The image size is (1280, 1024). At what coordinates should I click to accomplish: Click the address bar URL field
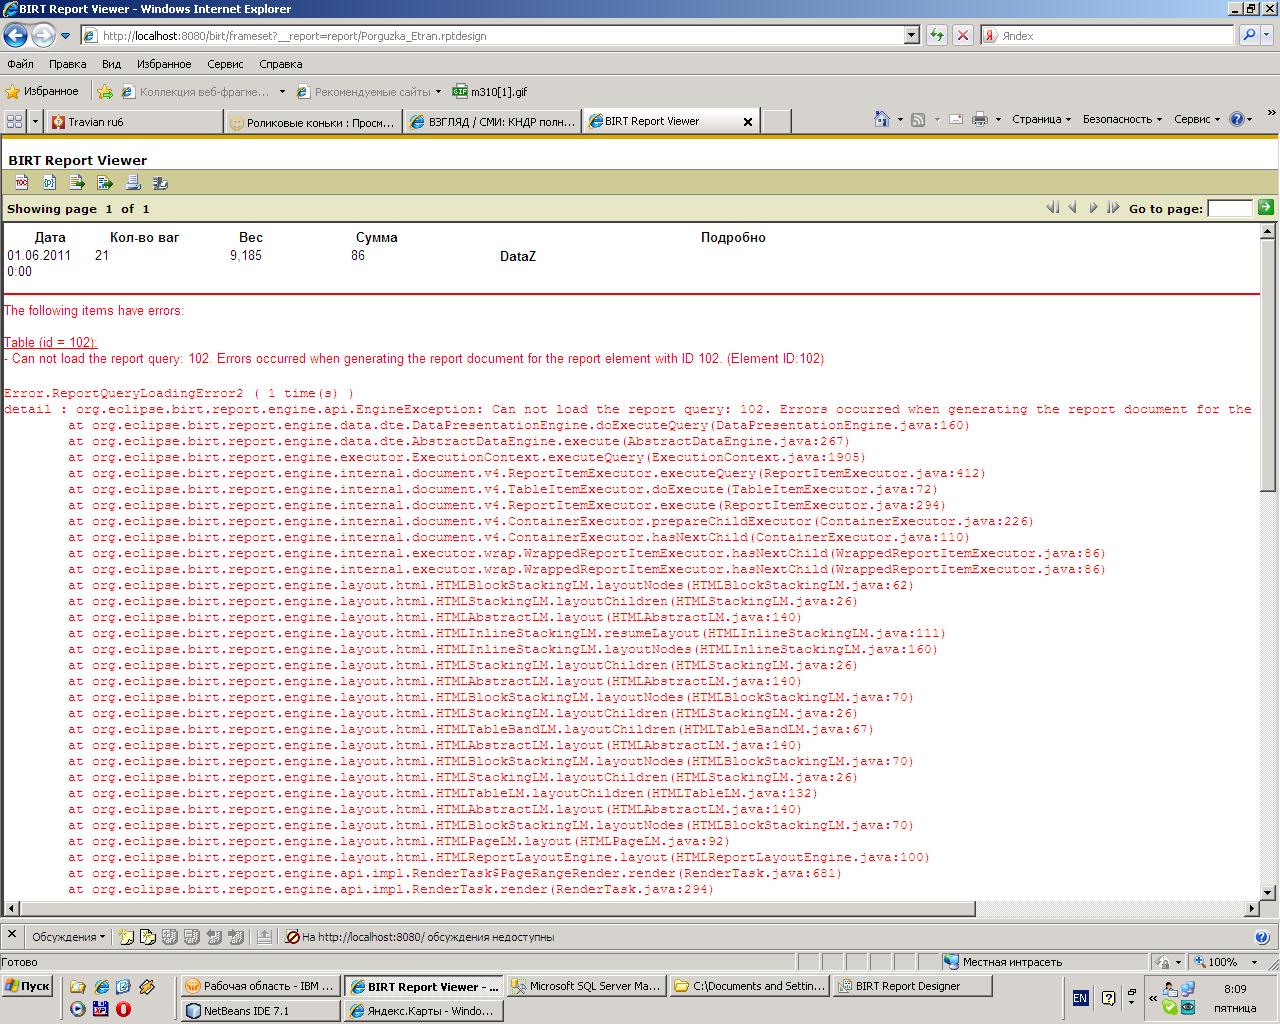click(x=492, y=35)
